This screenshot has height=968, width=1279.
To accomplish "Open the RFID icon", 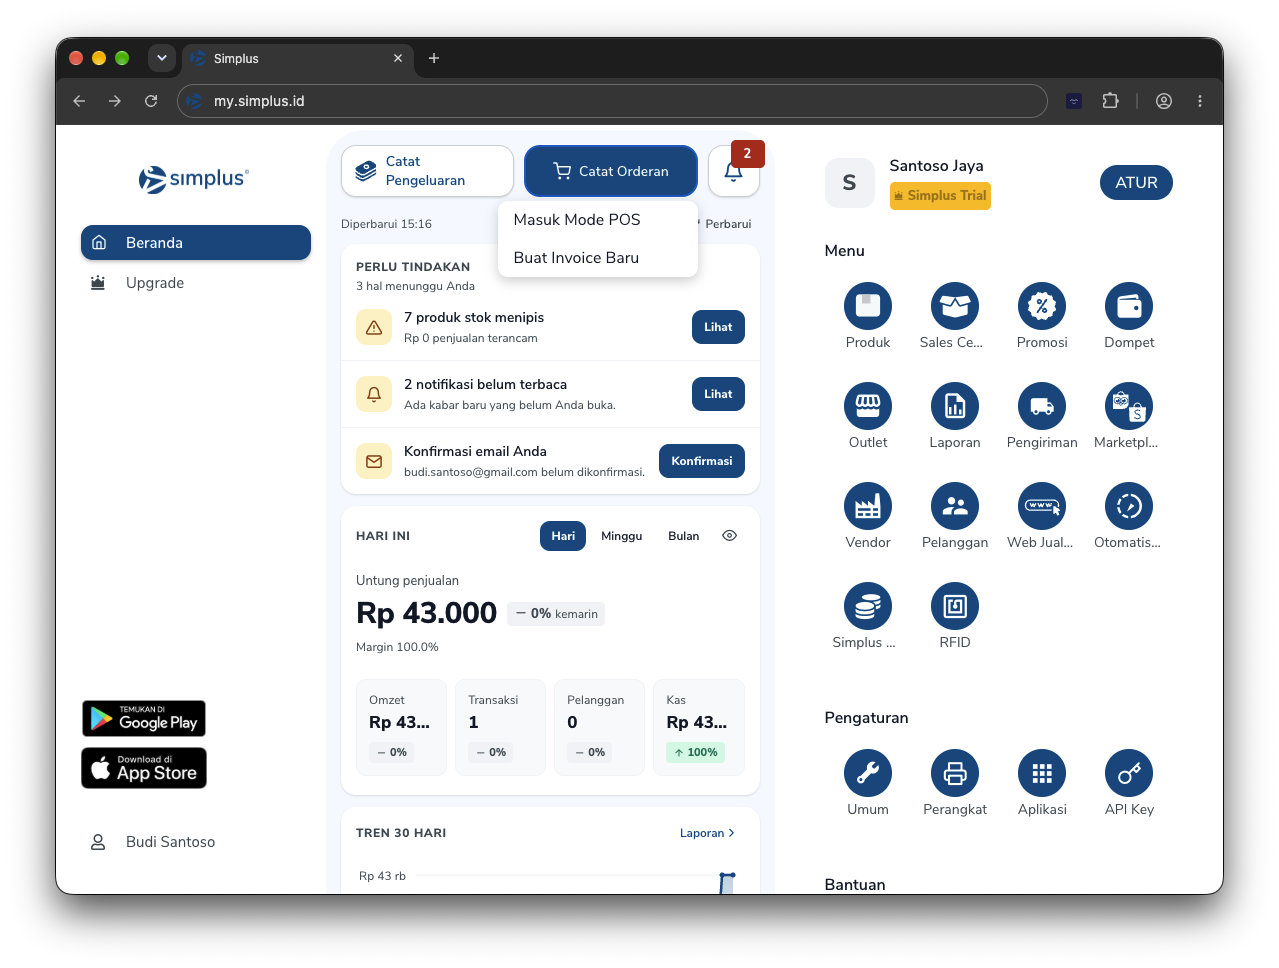I will tap(954, 606).
